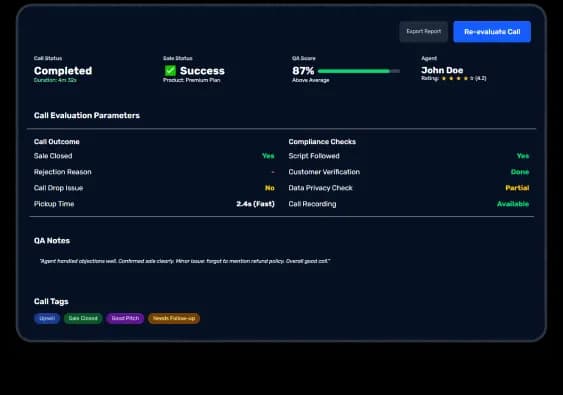
Task: Click the Completed call status text
Action: 63,71
